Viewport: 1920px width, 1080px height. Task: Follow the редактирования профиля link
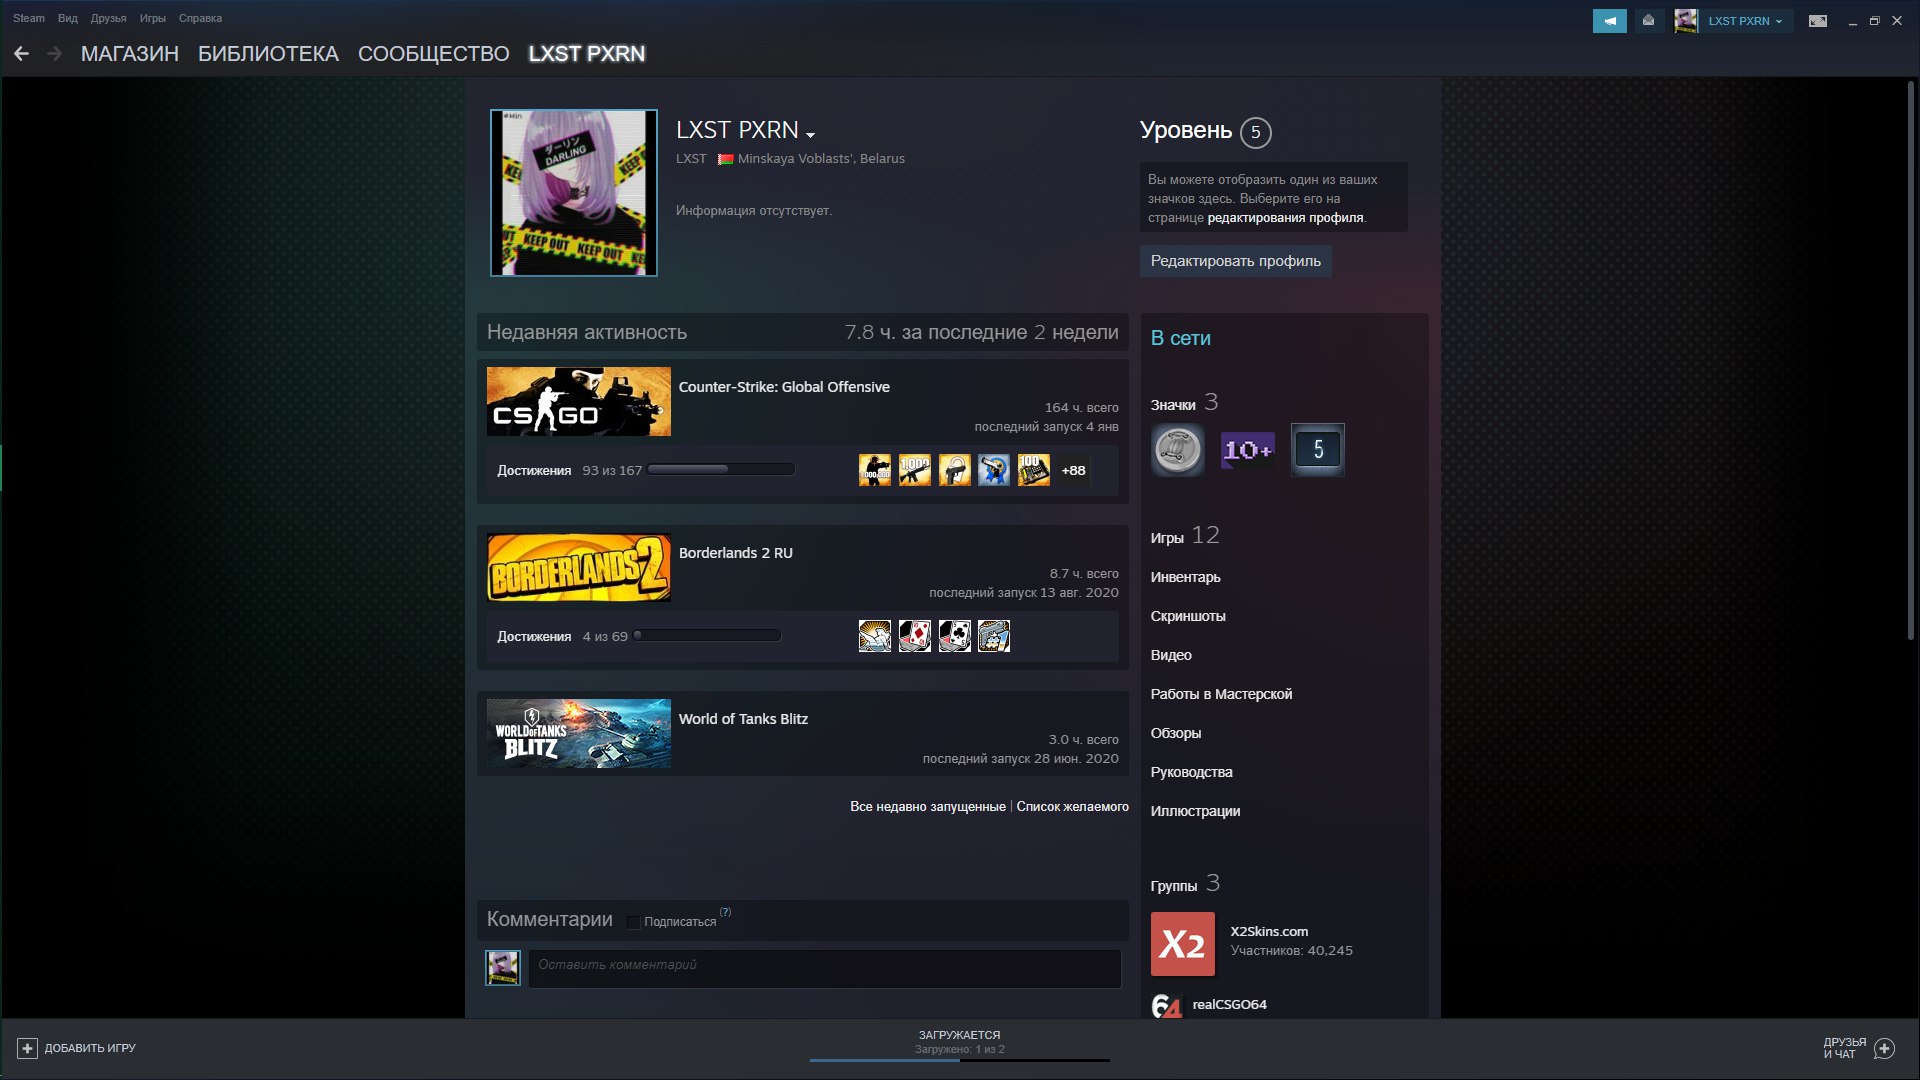[x=1285, y=218]
